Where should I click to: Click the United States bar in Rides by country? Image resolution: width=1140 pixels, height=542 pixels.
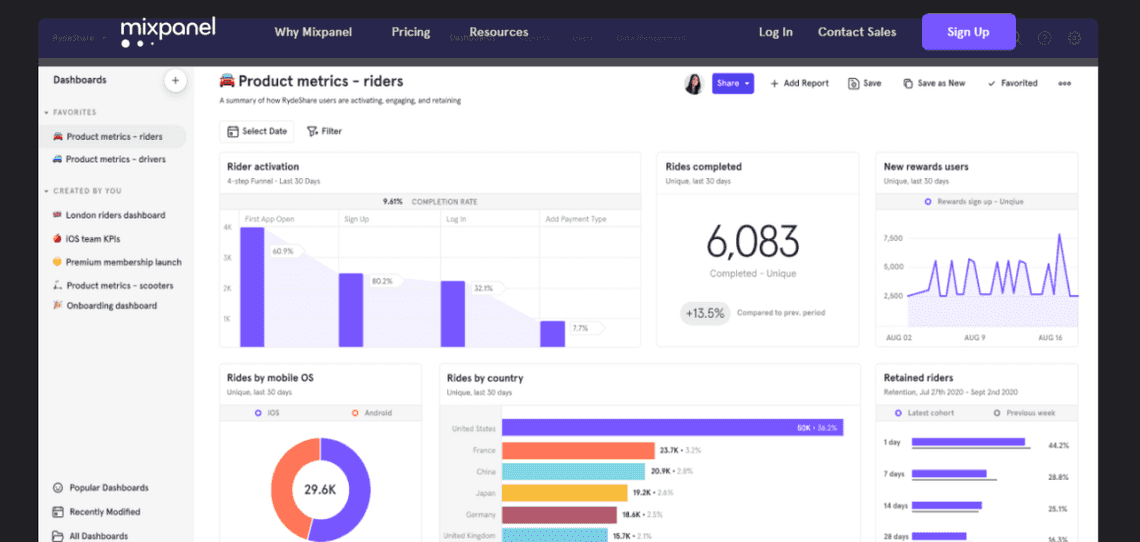[x=672, y=427]
